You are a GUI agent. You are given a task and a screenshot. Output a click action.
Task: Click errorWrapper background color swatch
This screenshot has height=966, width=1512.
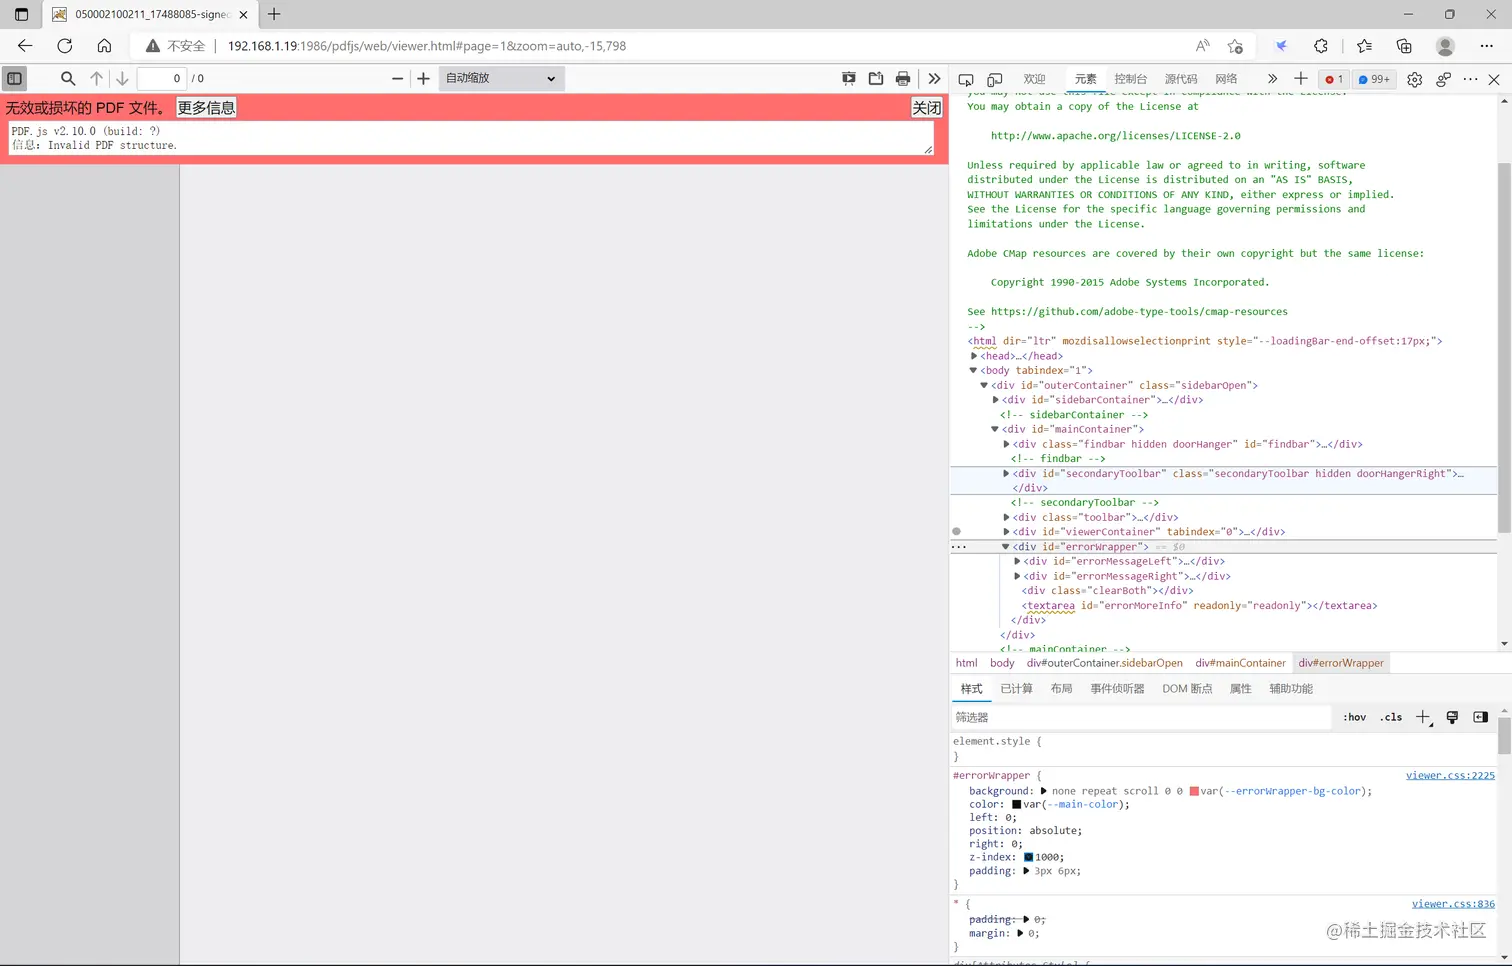tap(1194, 791)
